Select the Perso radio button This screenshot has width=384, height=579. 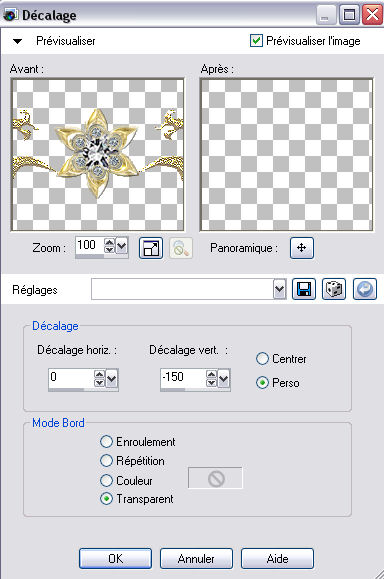pyautogui.click(x=262, y=383)
